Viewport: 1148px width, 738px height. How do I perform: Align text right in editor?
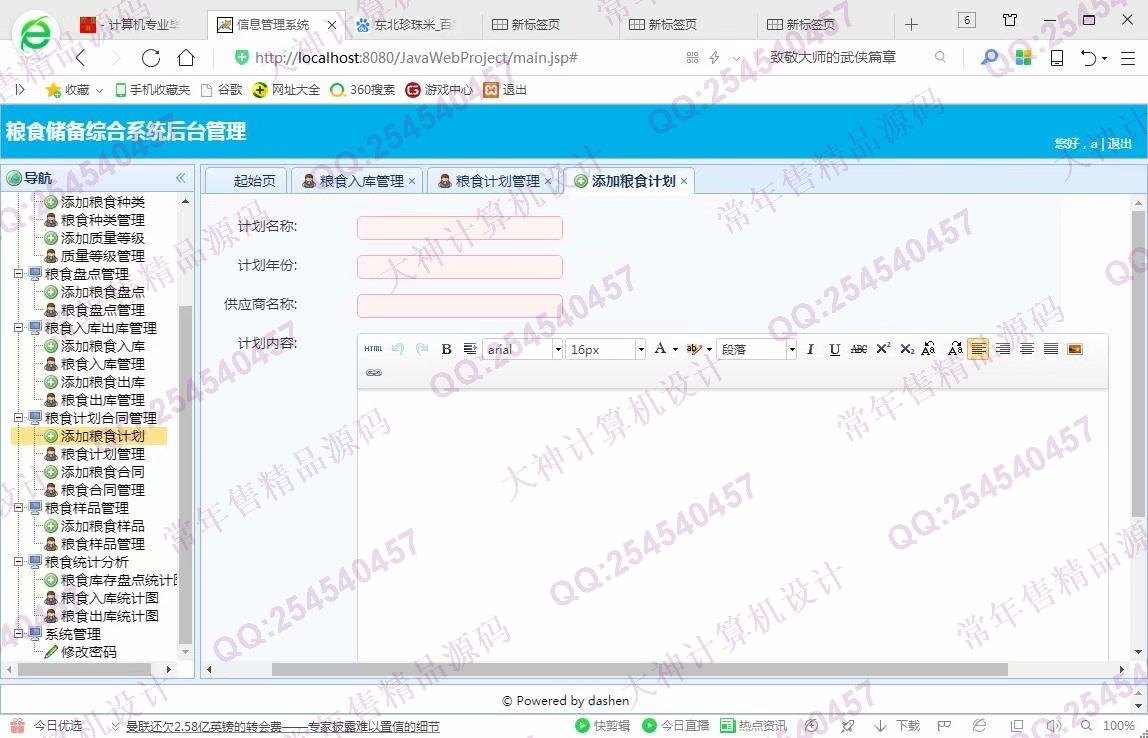pyautogui.click(x=1002, y=349)
